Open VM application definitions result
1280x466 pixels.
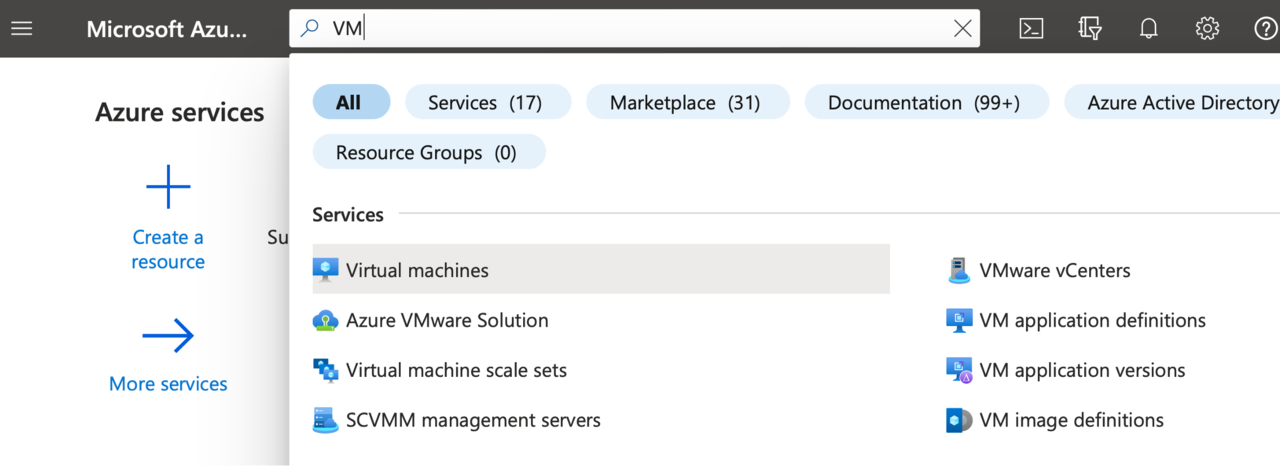(1092, 320)
